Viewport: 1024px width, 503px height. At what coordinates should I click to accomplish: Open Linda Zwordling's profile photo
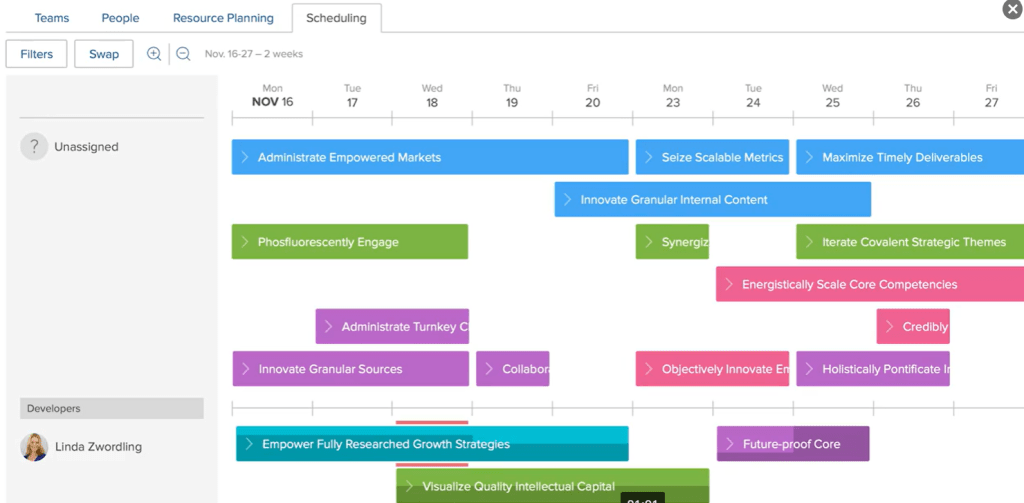tap(34, 447)
